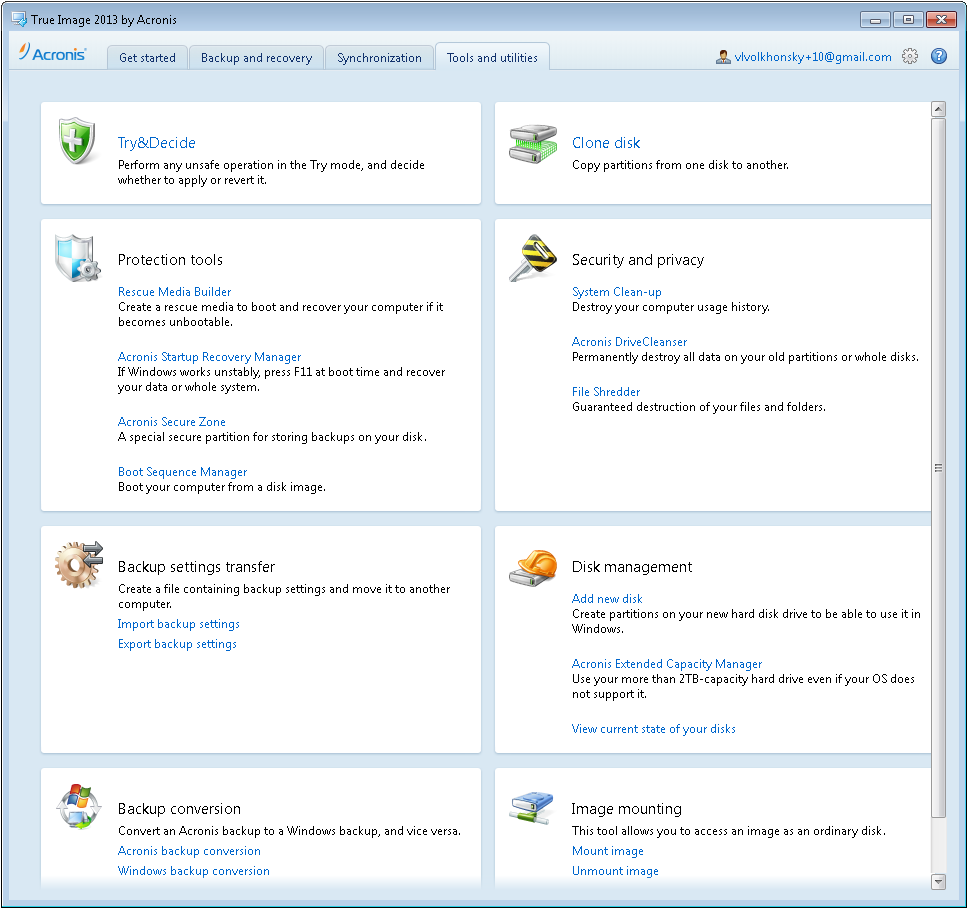969x909 pixels.
Task: Open System Clean-up
Action: point(617,292)
